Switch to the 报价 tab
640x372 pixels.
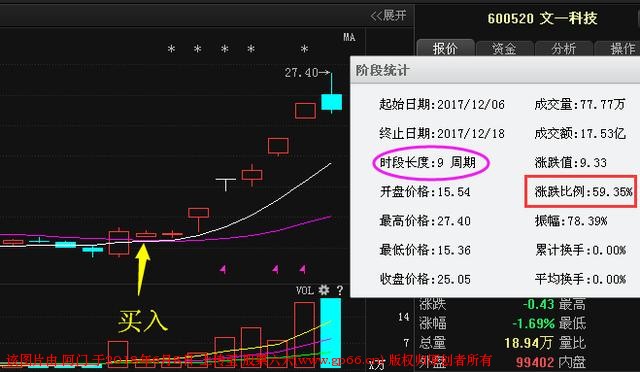coord(445,48)
